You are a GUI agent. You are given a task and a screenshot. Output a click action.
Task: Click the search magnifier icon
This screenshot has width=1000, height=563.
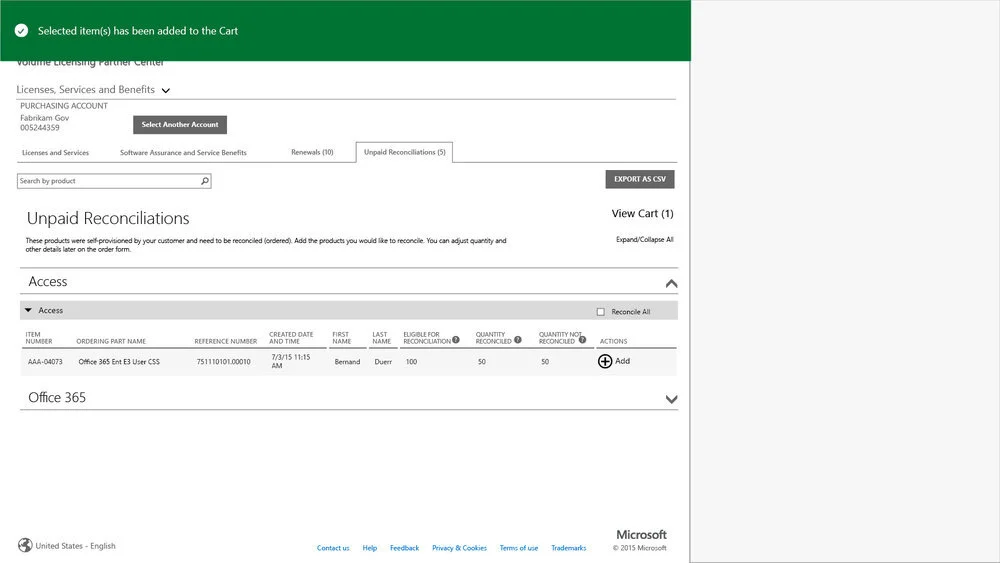205,181
